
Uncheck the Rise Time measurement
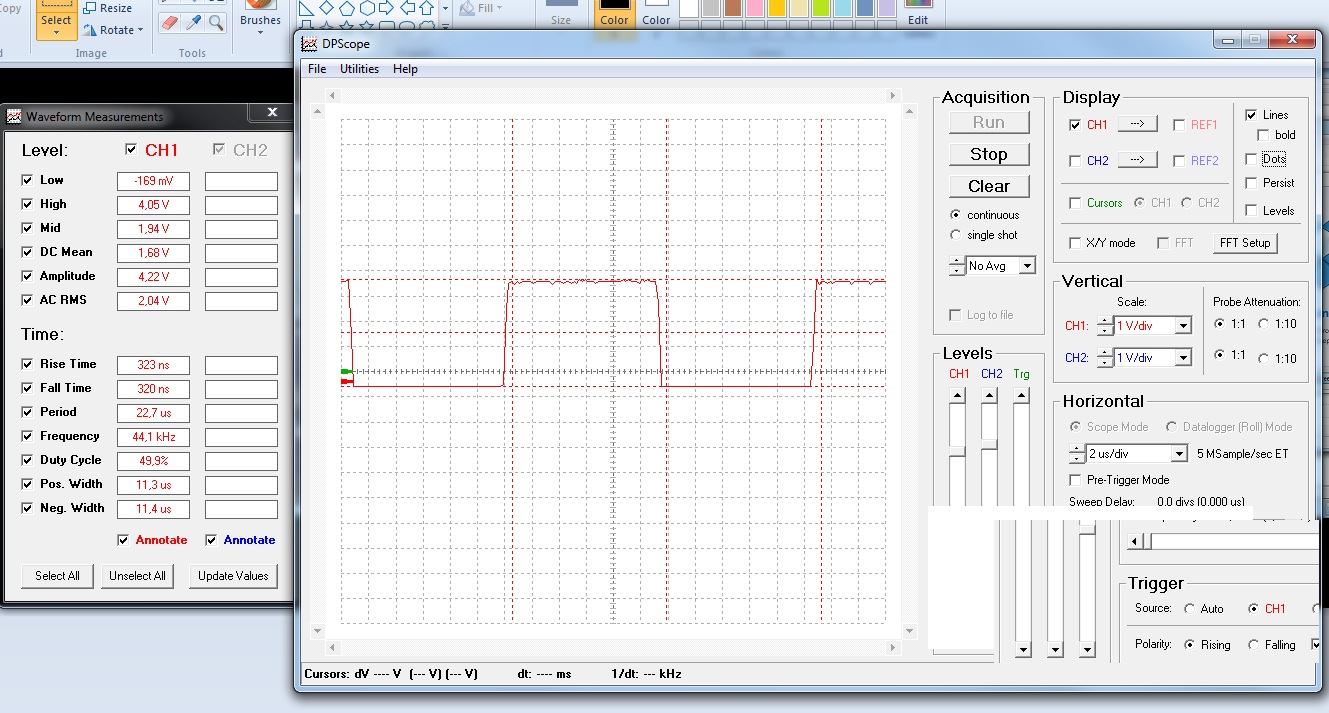(x=26, y=364)
